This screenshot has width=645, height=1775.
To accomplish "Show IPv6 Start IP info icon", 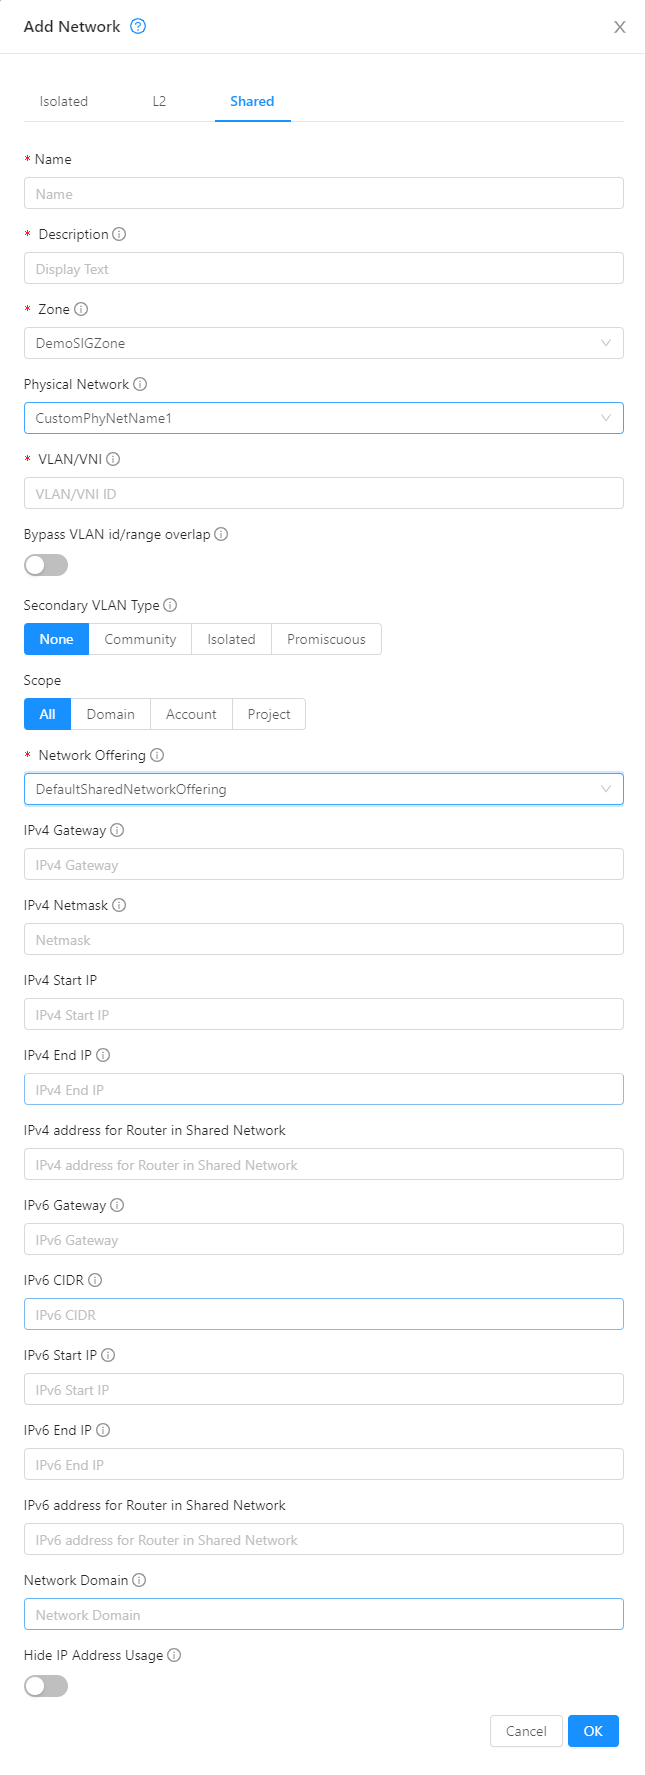I will pos(108,1355).
